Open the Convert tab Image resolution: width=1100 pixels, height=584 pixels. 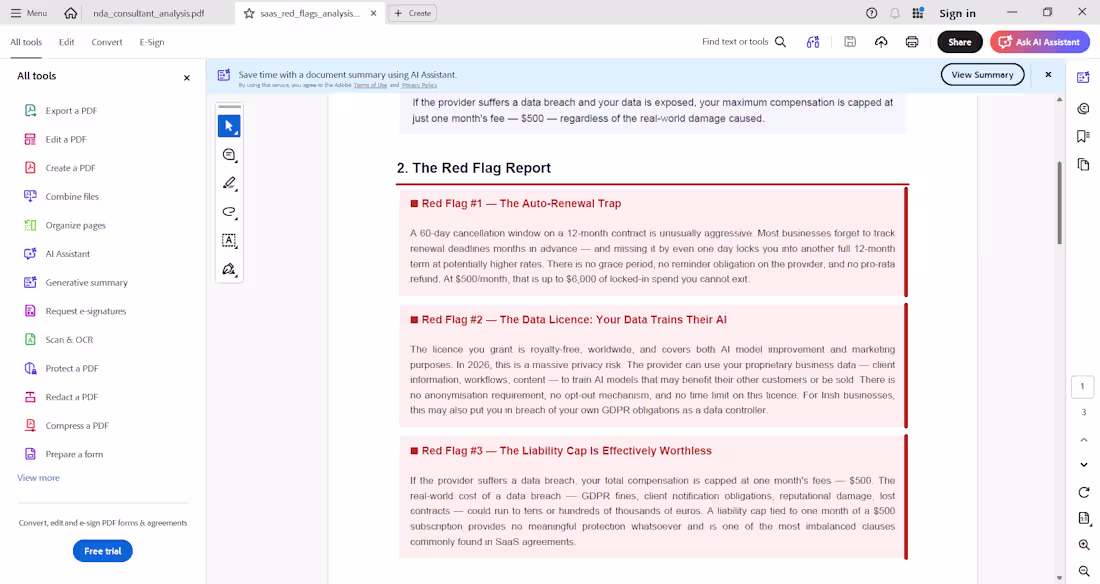coord(107,42)
